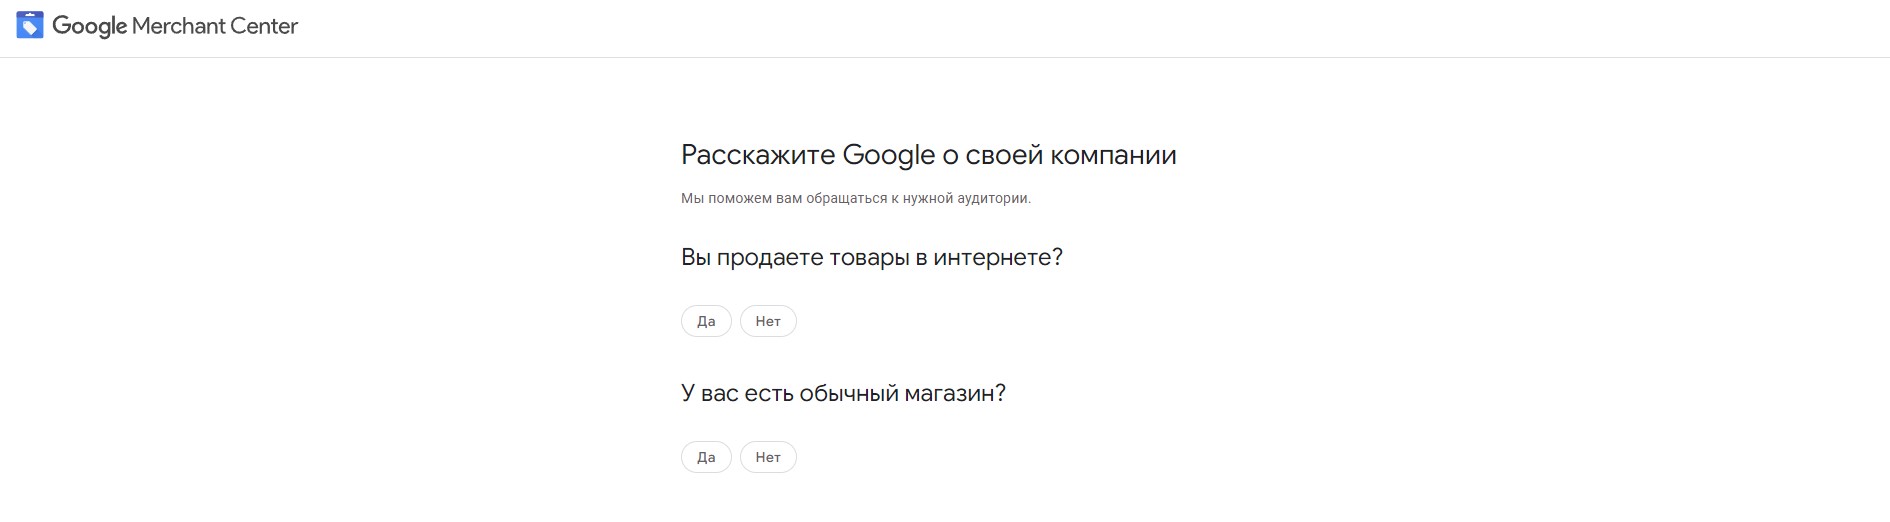Click the Merchant Center blue tag logo icon
The height and width of the screenshot is (522, 1890).
[x=30, y=25]
